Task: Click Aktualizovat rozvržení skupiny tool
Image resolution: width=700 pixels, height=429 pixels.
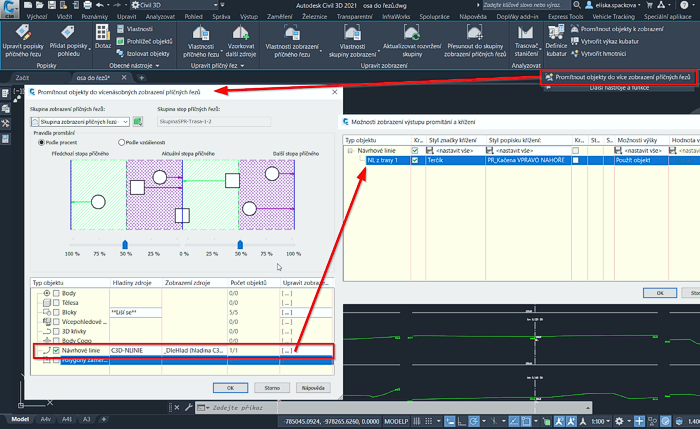Action: (x=412, y=41)
